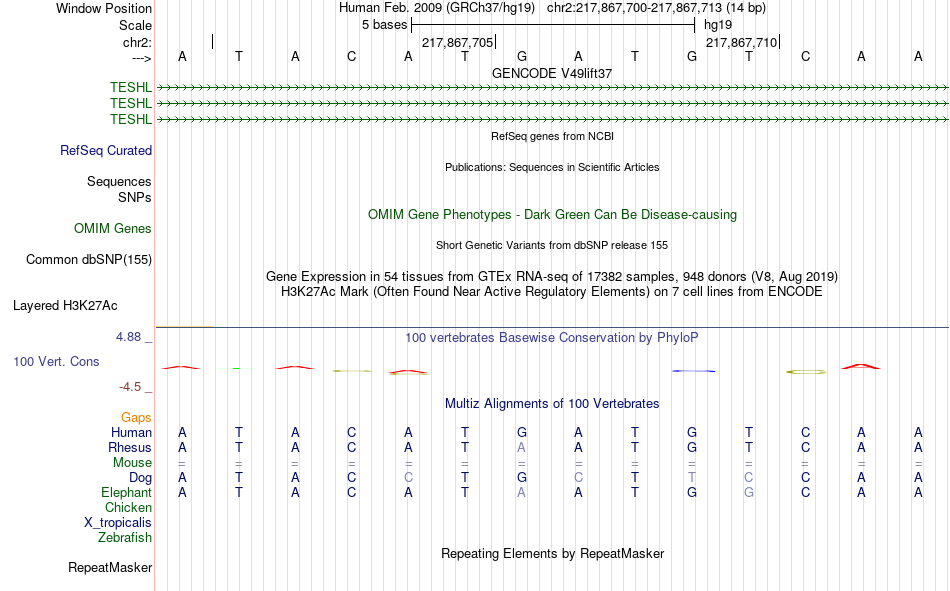The width and height of the screenshot is (950, 591).
Task: Open the topmost TESHL gene label
Action: (131, 87)
